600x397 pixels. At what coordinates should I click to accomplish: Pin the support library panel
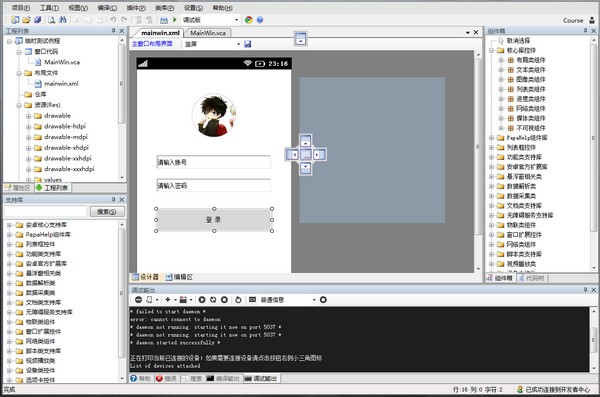tap(113, 199)
